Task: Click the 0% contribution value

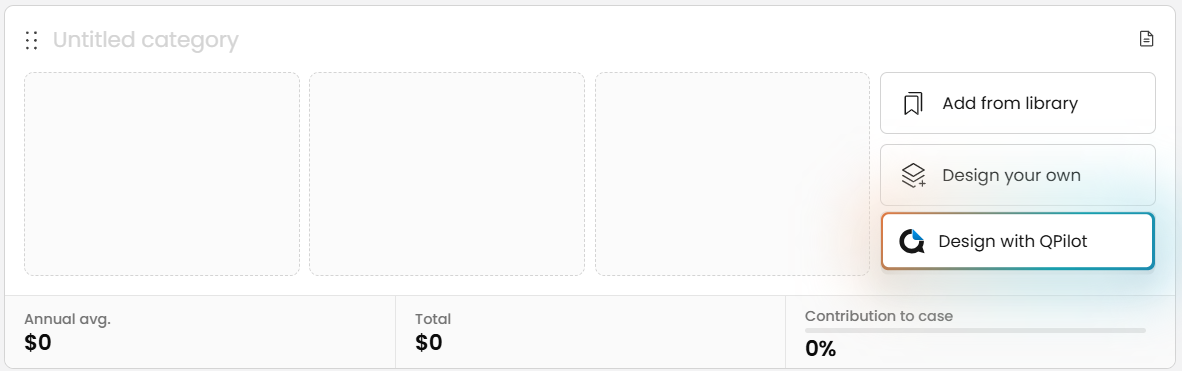Action: pos(821,348)
